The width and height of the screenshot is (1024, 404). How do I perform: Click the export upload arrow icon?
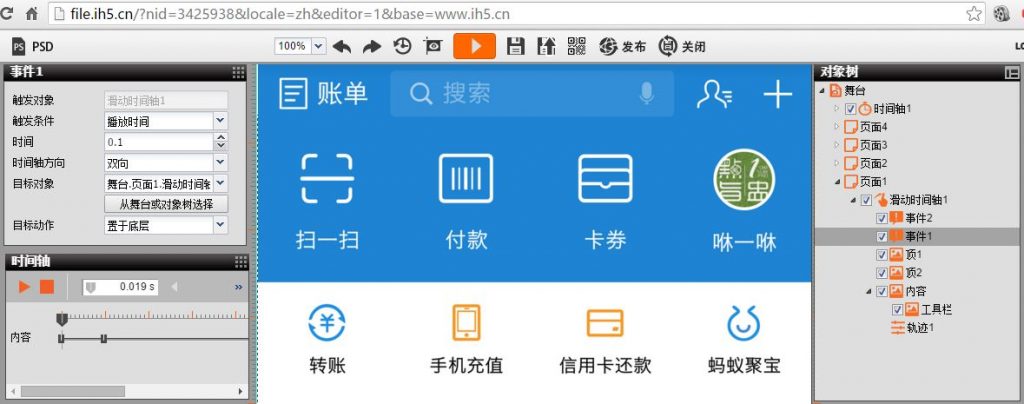coord(546,46)
